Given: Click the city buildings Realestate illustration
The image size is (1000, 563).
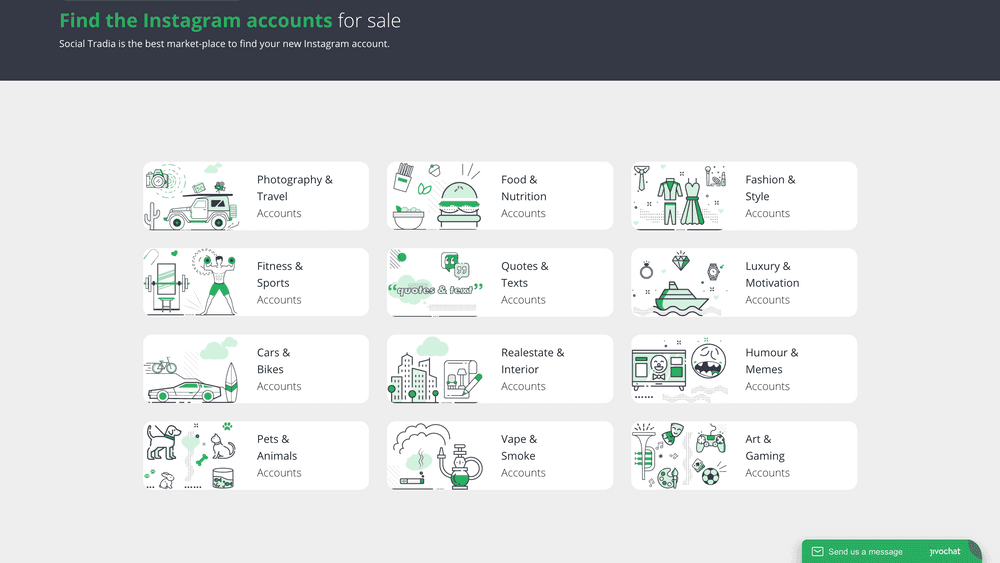Looking at the screenshot, I should tap(436, 370).
